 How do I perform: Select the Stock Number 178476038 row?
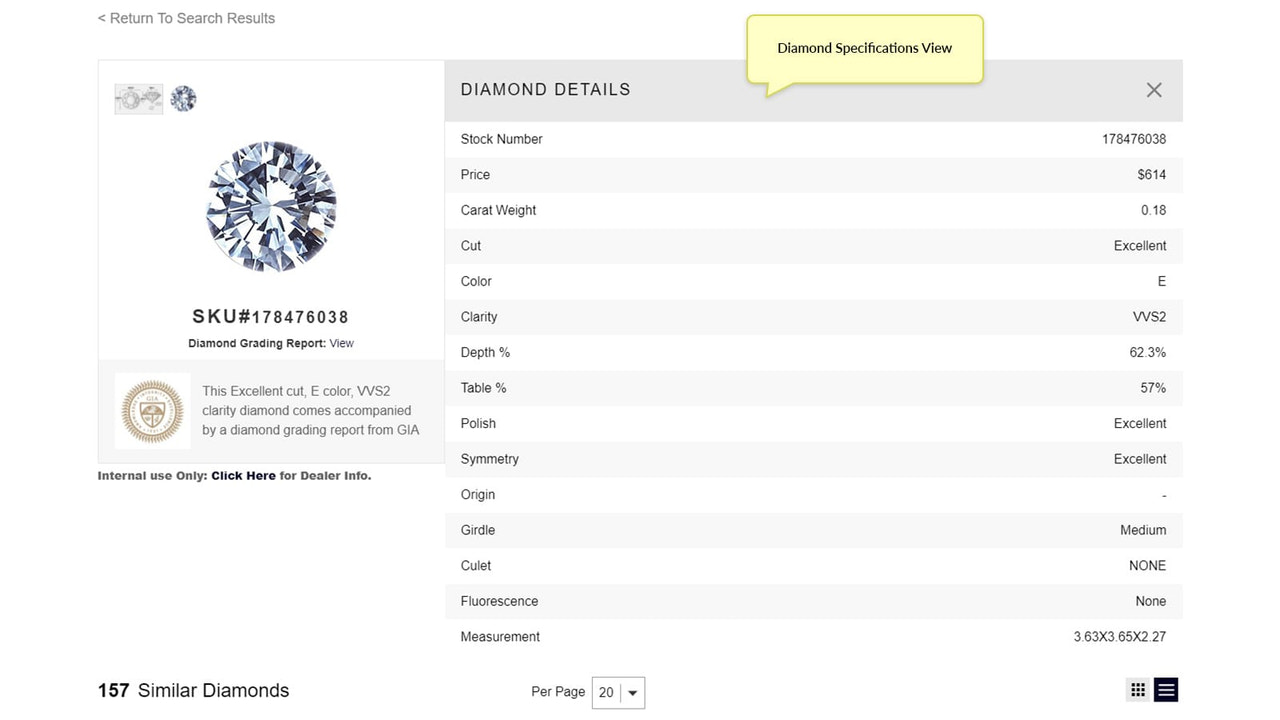click(812, 139)
